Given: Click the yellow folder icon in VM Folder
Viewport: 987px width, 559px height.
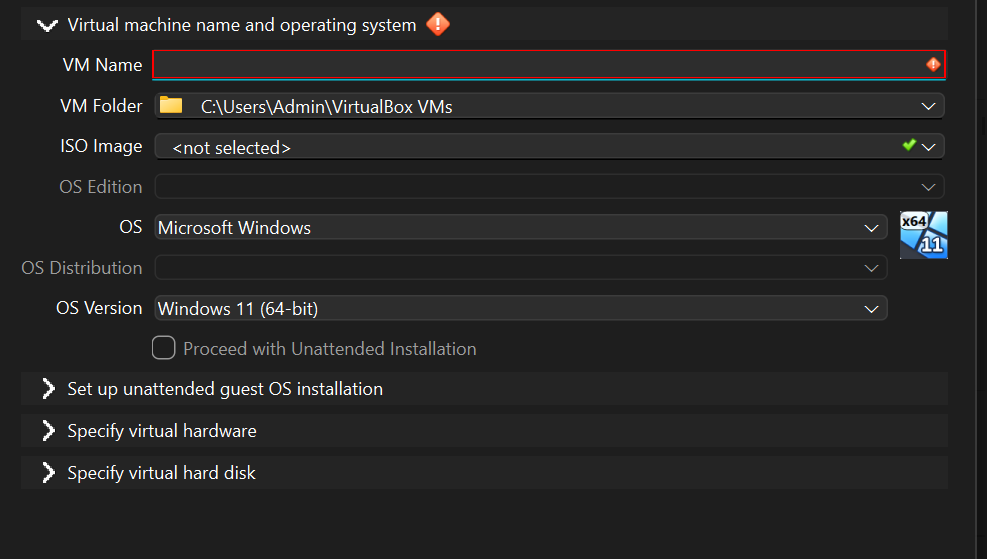Looking at the screenshot, I should point(171,105).
